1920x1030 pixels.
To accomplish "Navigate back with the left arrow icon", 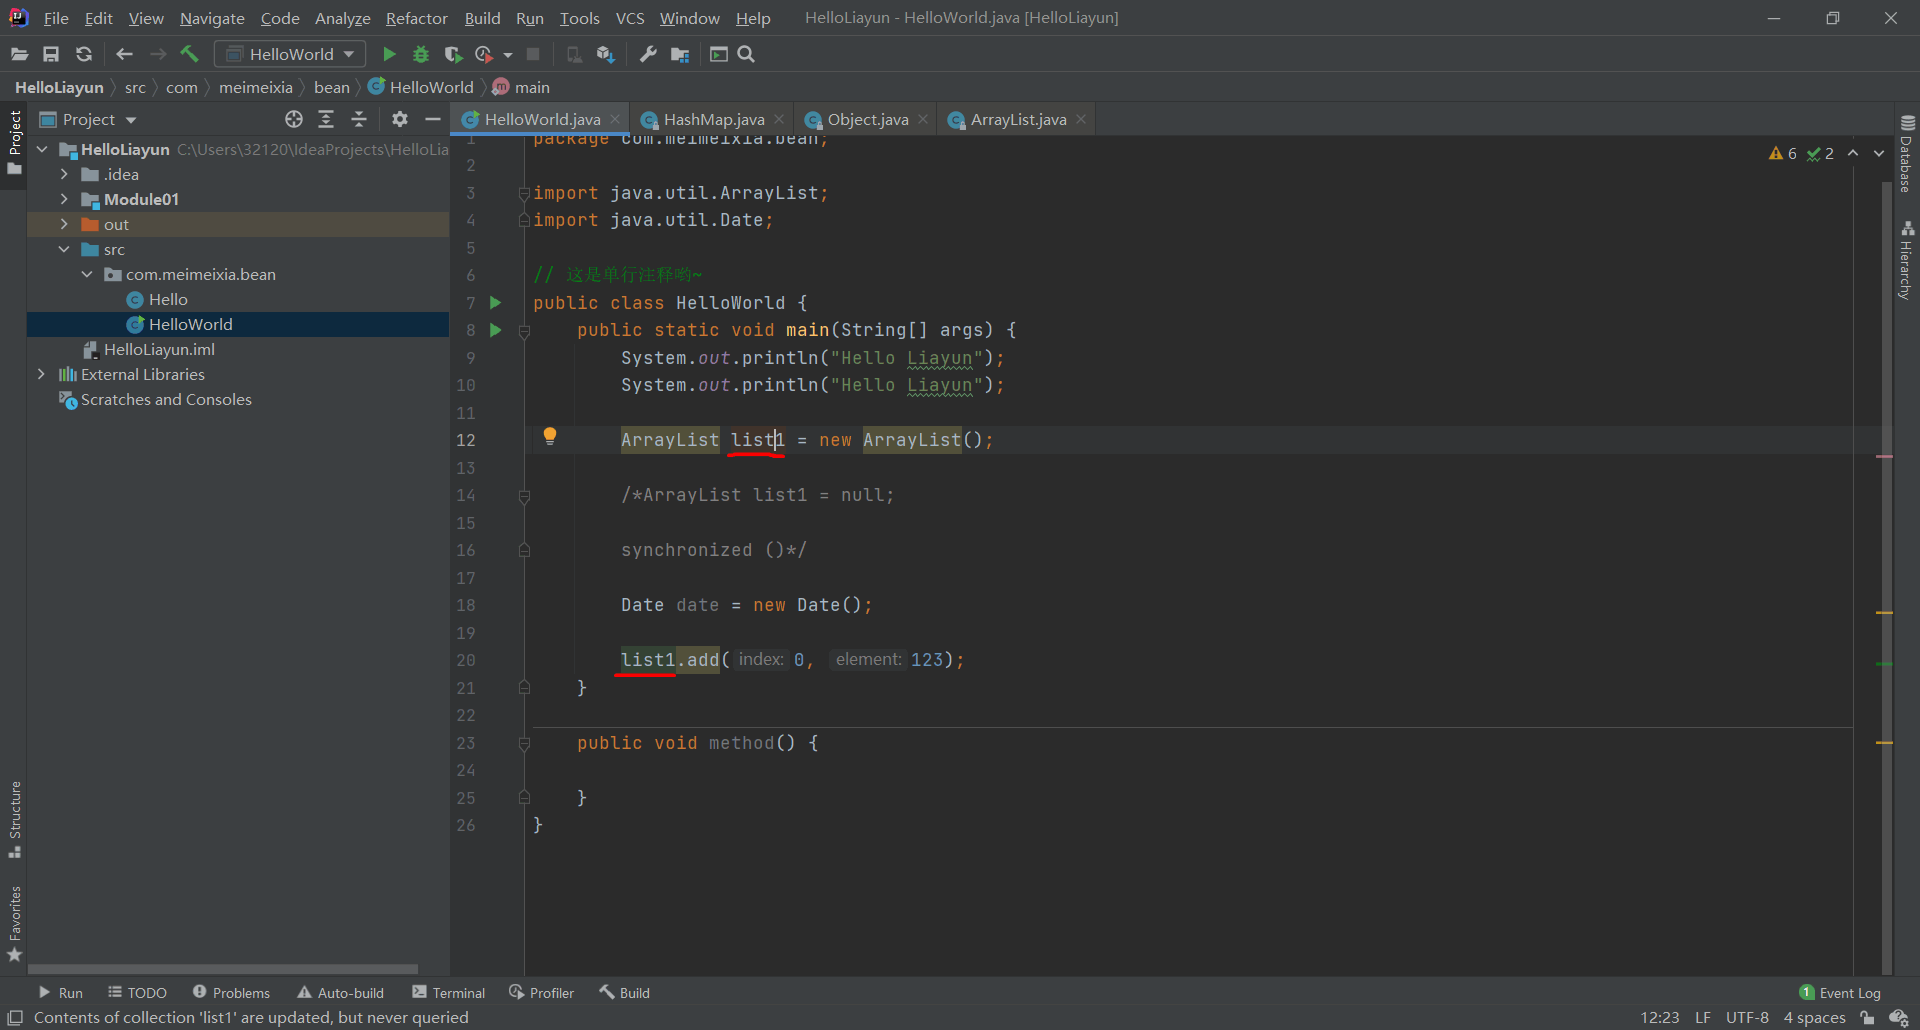I will point(124,54).
